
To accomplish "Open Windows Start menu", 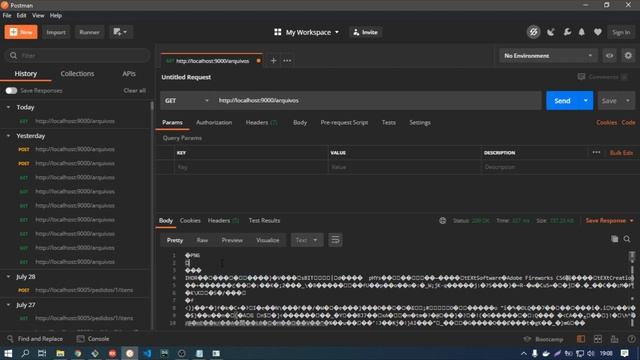I will pos(8,353).
